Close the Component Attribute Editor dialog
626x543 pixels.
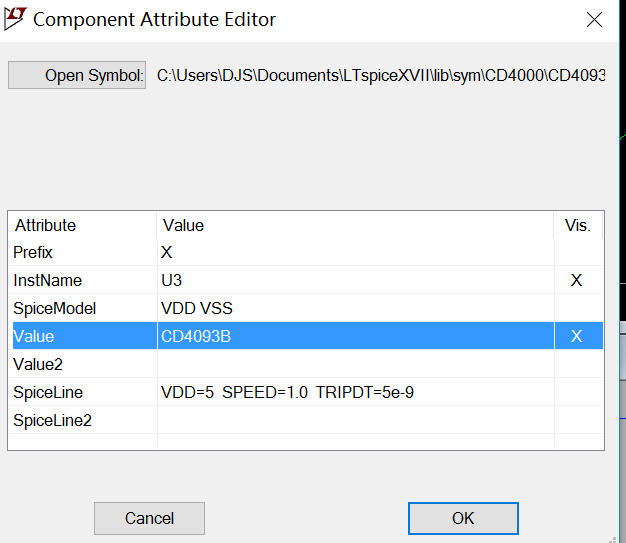[x=594, y=19]
